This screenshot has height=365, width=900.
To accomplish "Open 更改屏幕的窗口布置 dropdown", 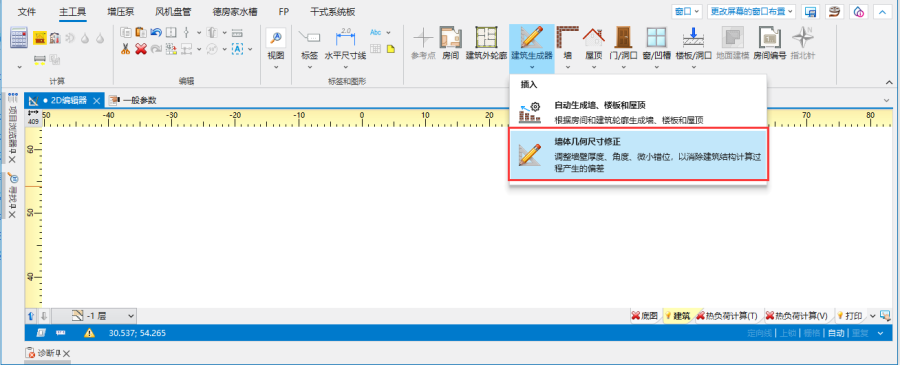I will pos(751,11).
